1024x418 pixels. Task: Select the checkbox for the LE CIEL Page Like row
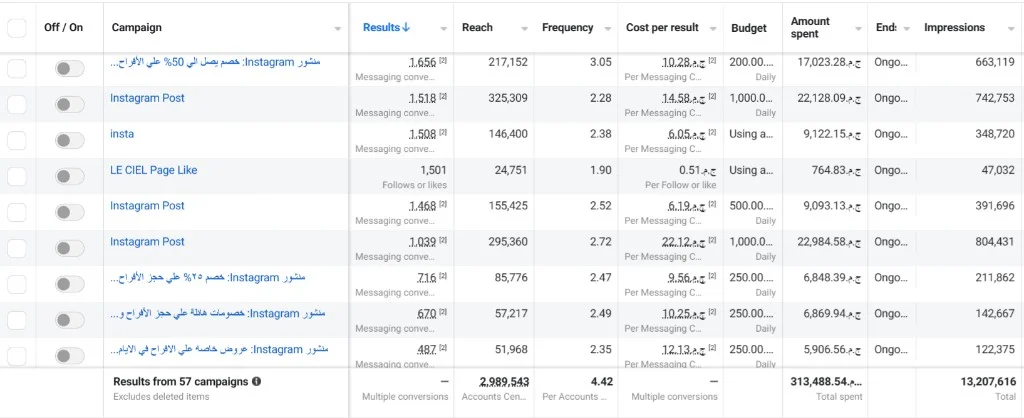[16, 176]
